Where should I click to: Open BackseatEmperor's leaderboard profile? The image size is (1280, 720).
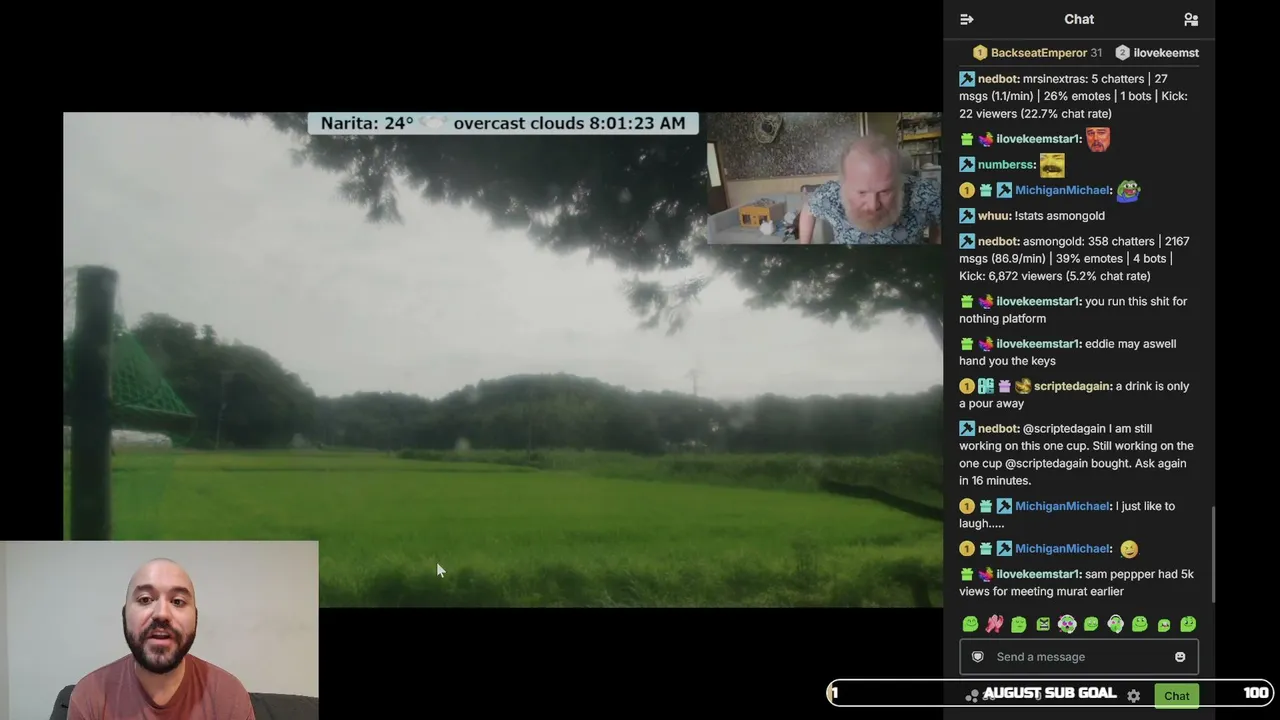[1039, 53]
